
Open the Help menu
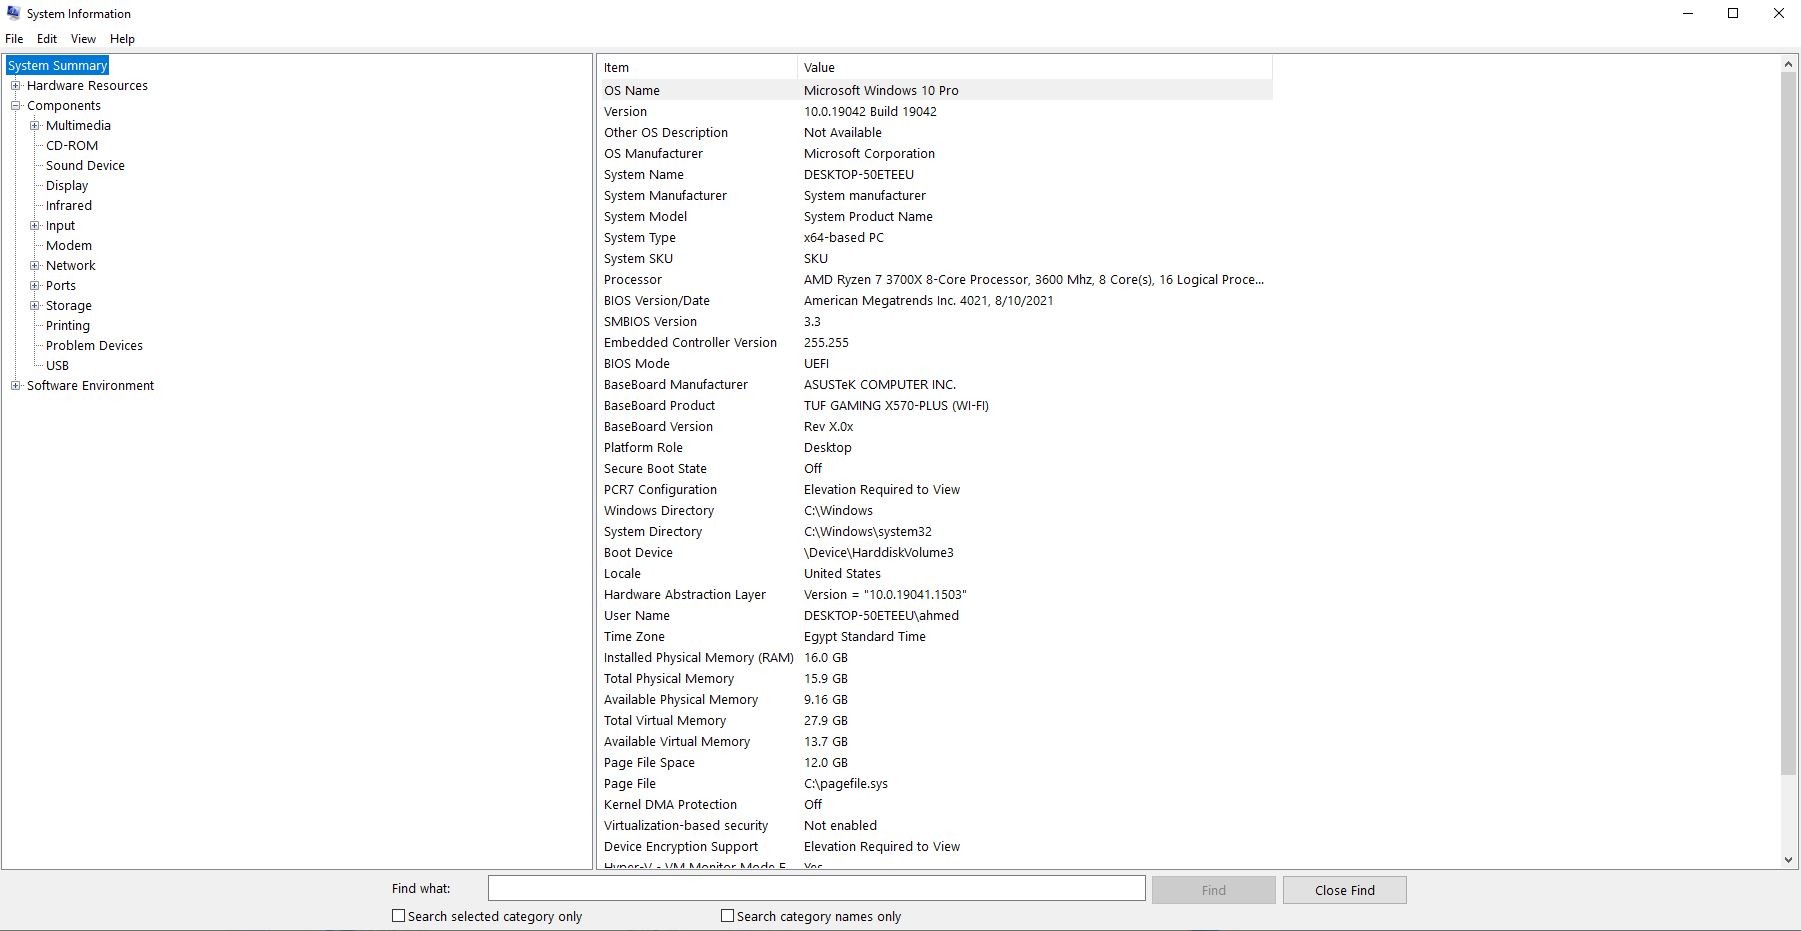point(122,39)
